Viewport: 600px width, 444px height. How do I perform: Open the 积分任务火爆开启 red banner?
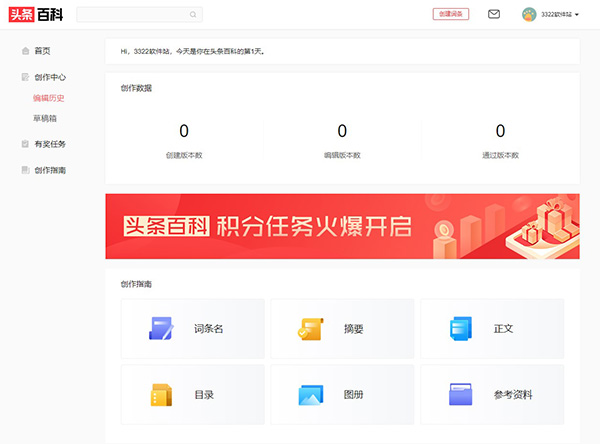coord(342,226)
